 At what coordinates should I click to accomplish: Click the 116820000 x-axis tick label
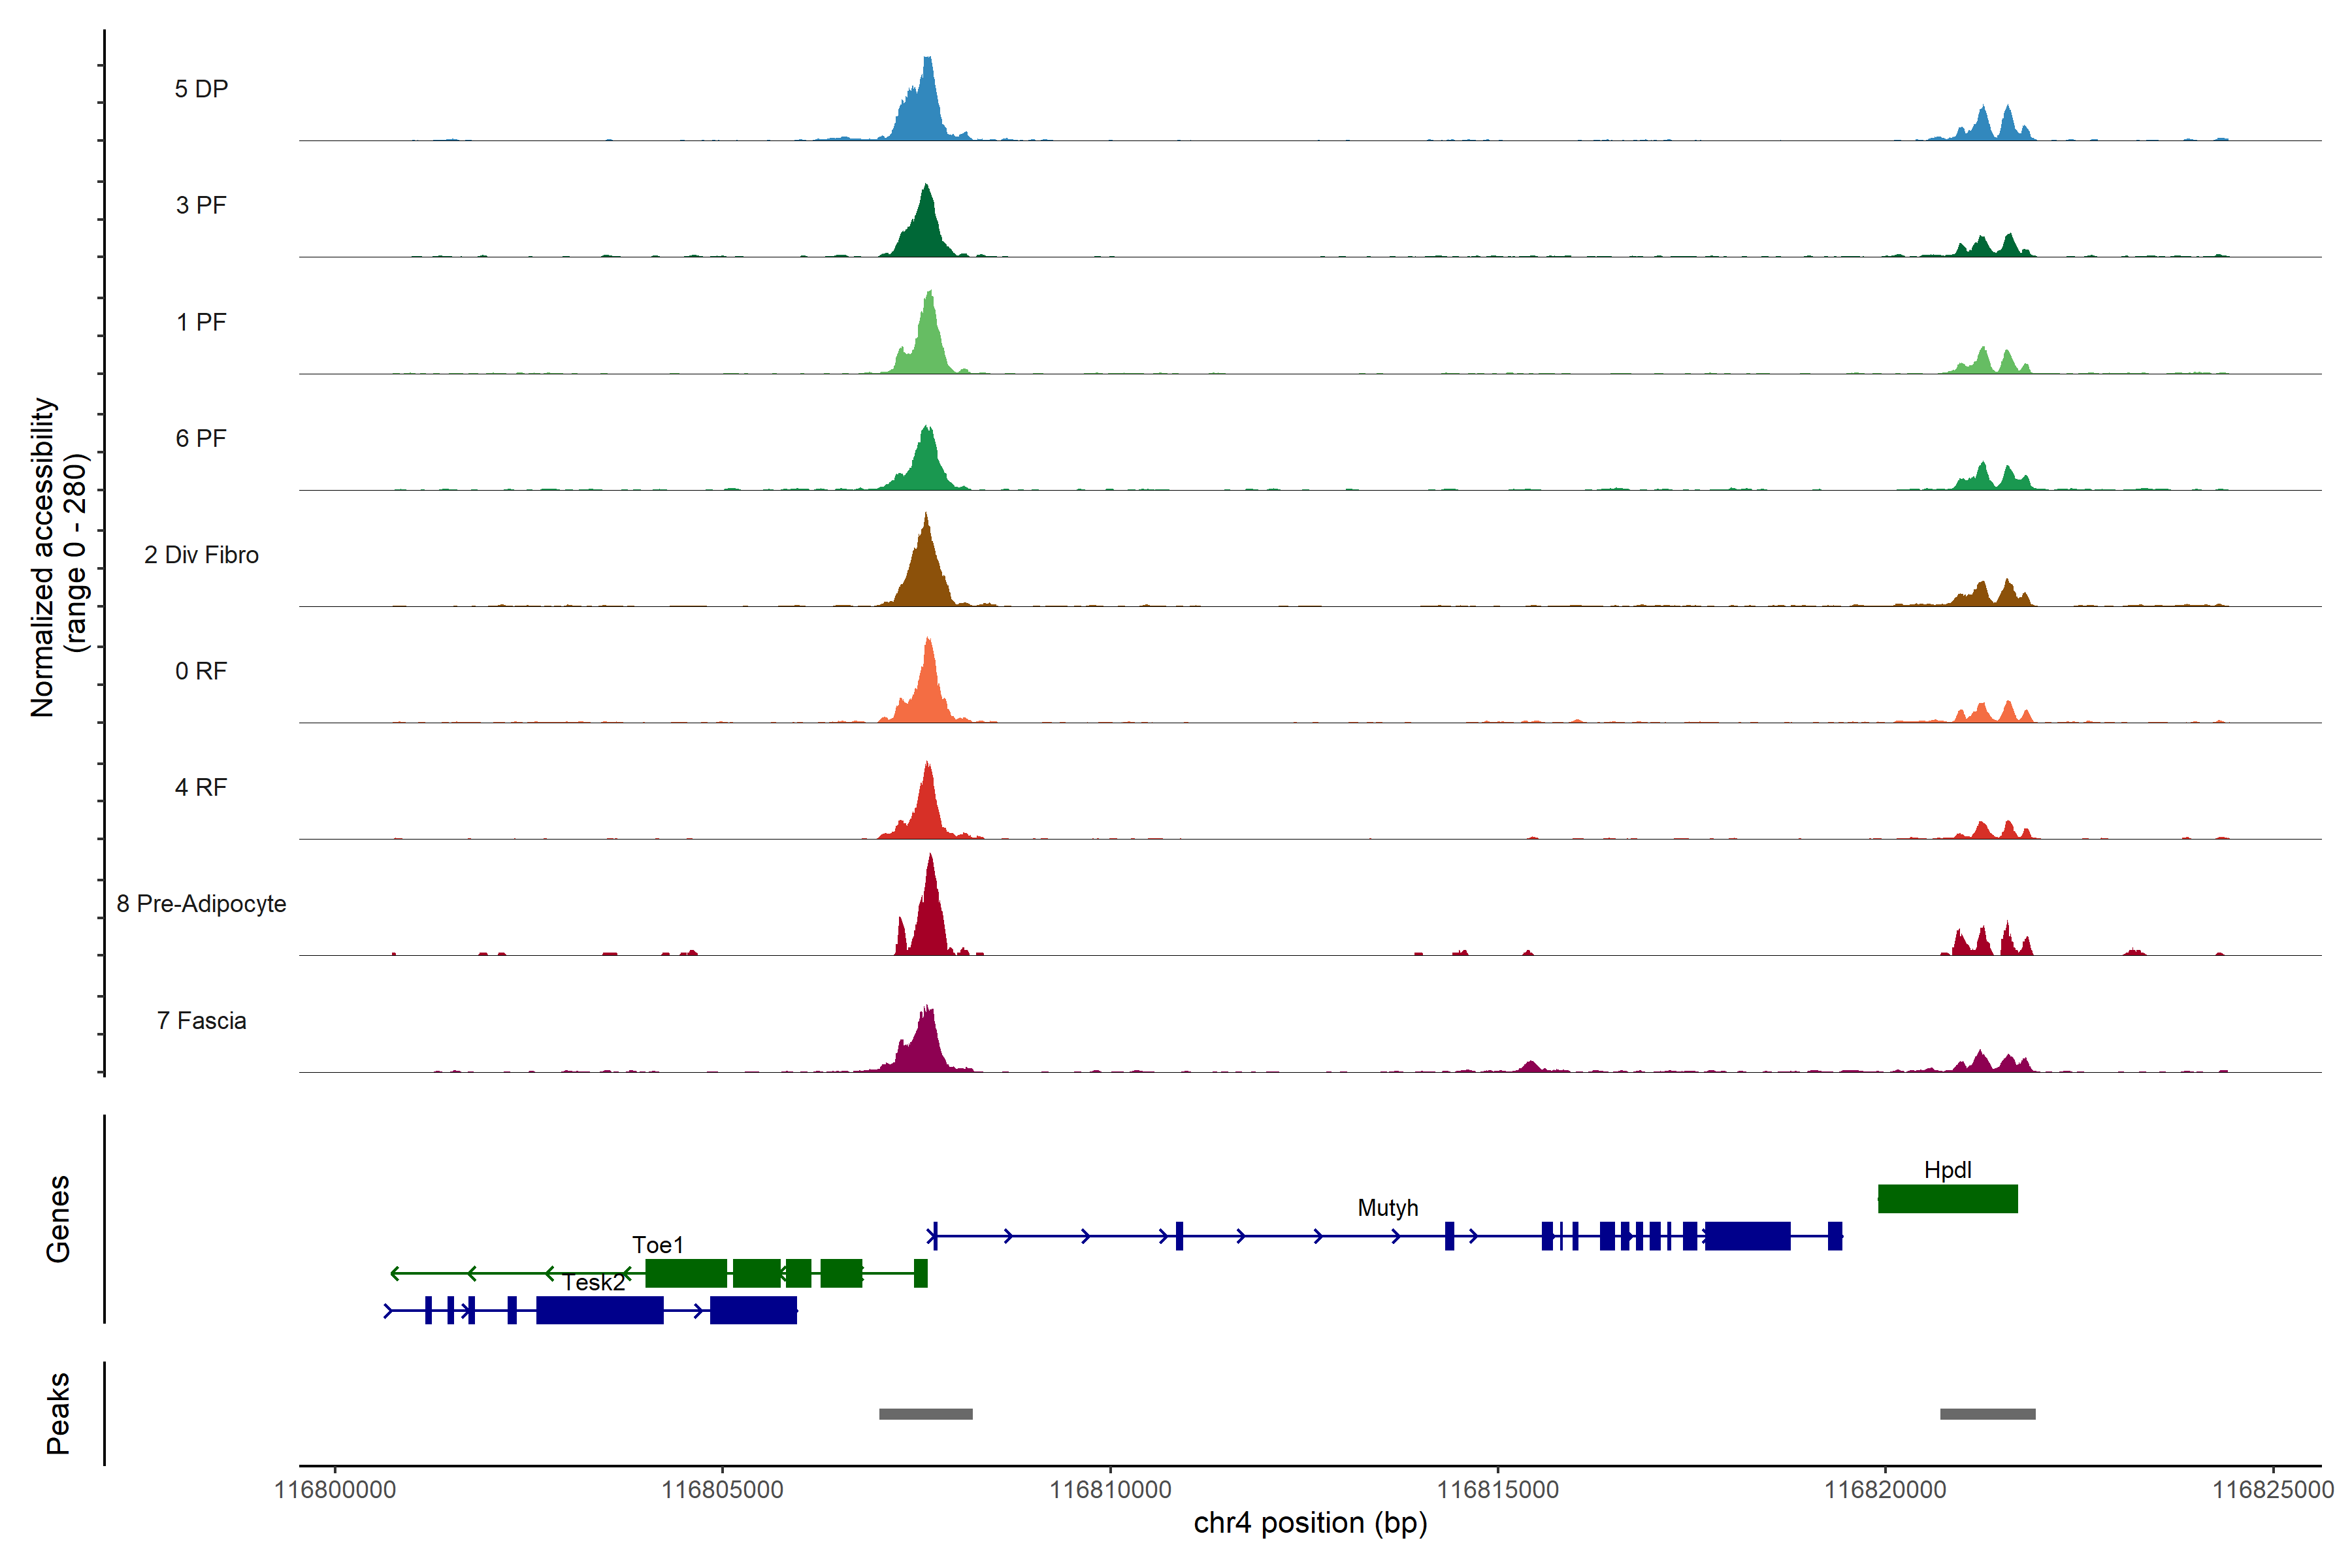(1885, 1489)
